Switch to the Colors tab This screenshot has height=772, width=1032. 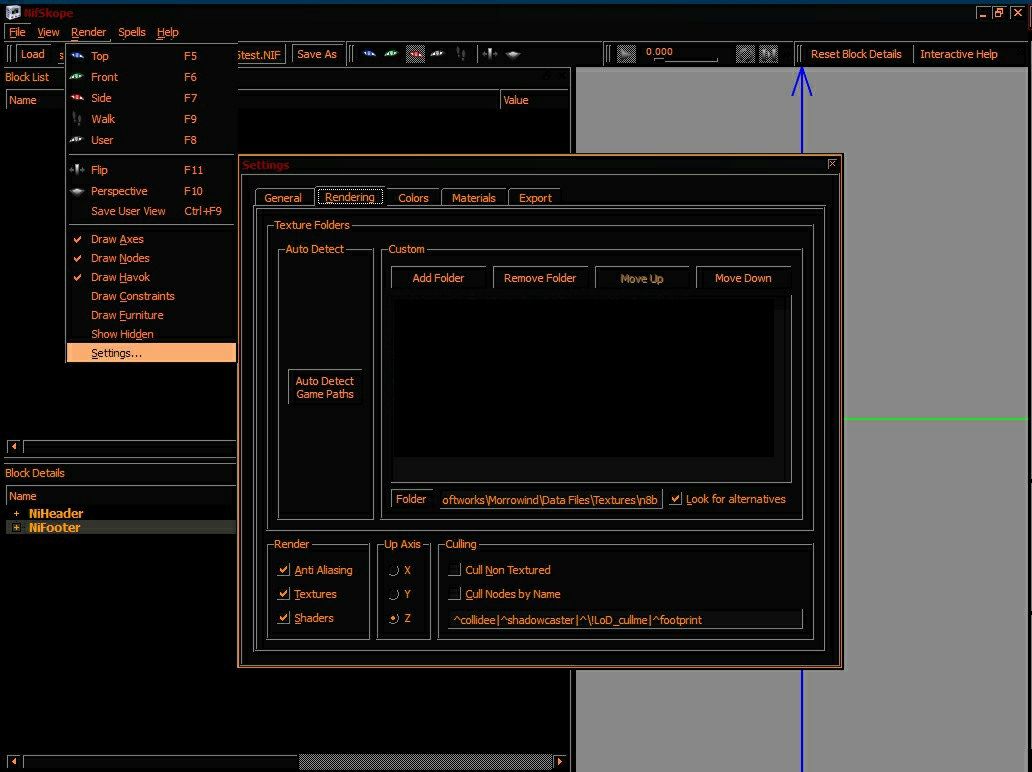tap(413, 197)
